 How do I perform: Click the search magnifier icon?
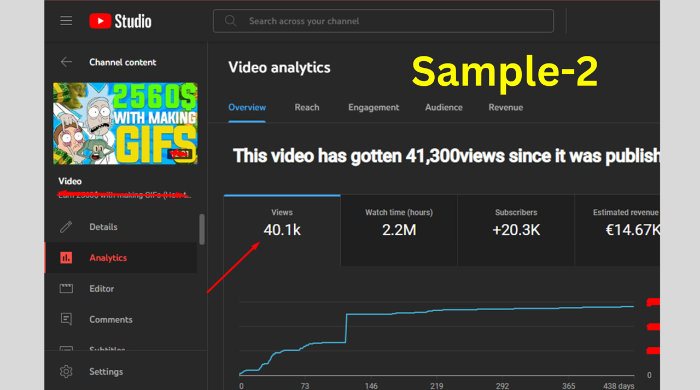230,21
